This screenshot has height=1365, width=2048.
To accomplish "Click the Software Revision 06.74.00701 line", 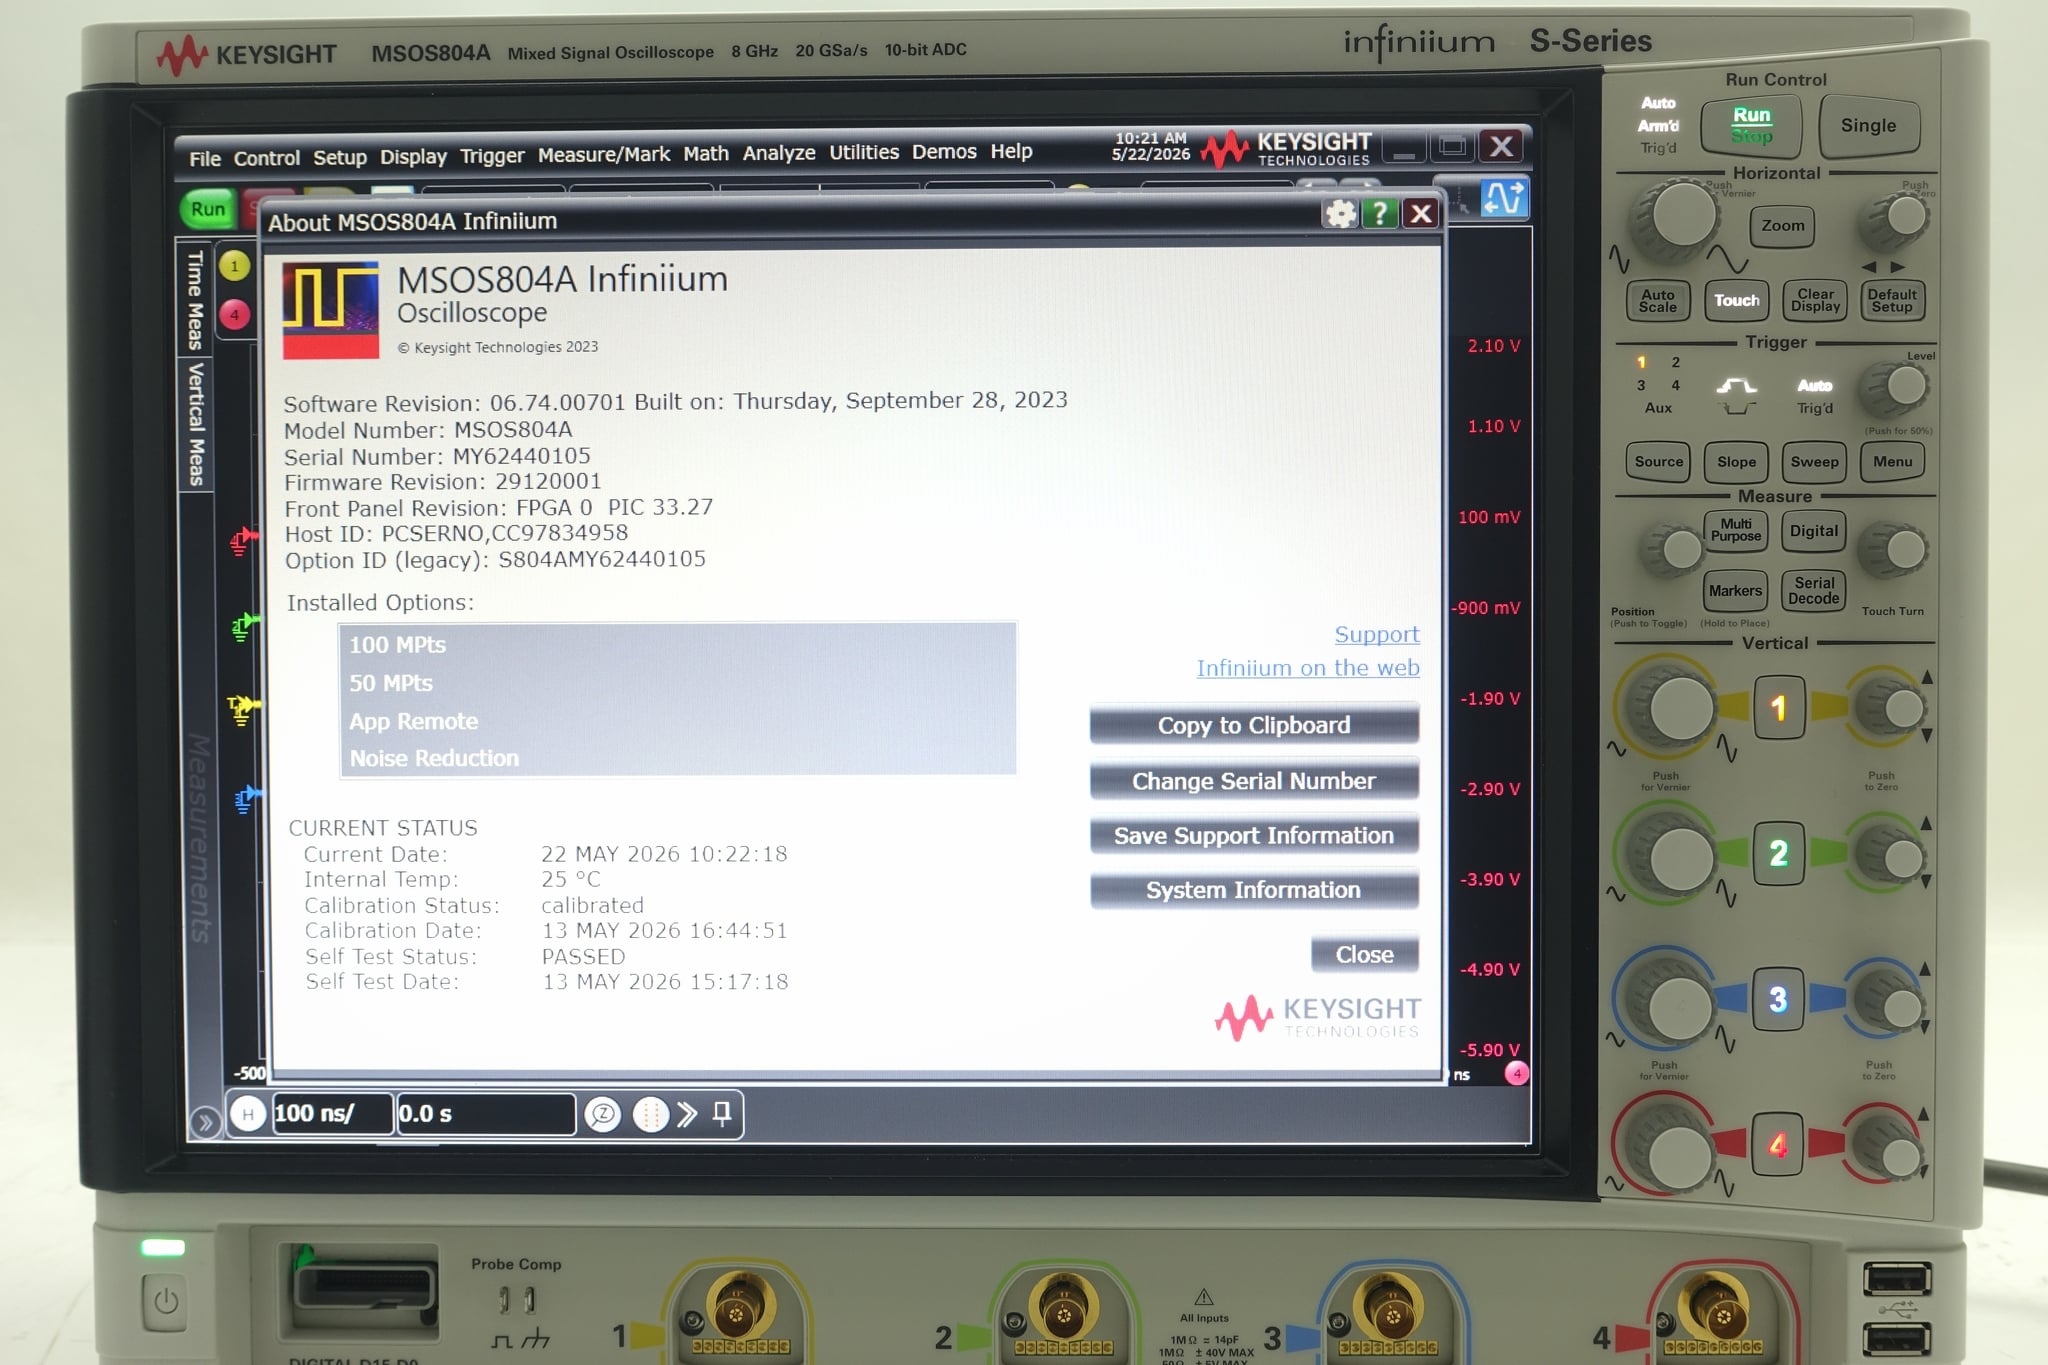I will 675,401.
